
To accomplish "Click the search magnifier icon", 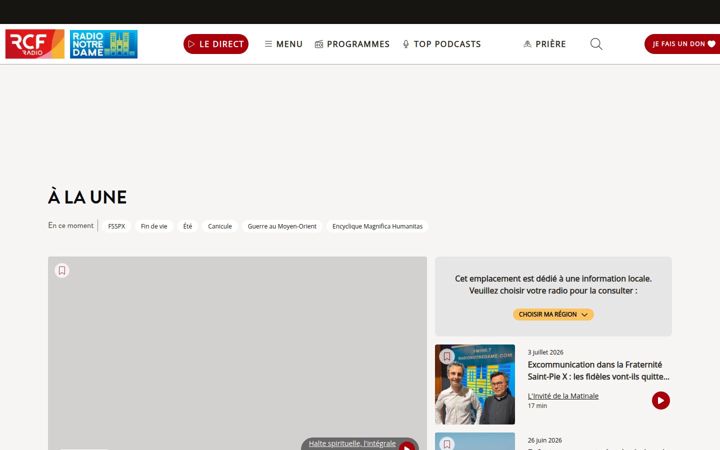I will click(x=596, y=44).
